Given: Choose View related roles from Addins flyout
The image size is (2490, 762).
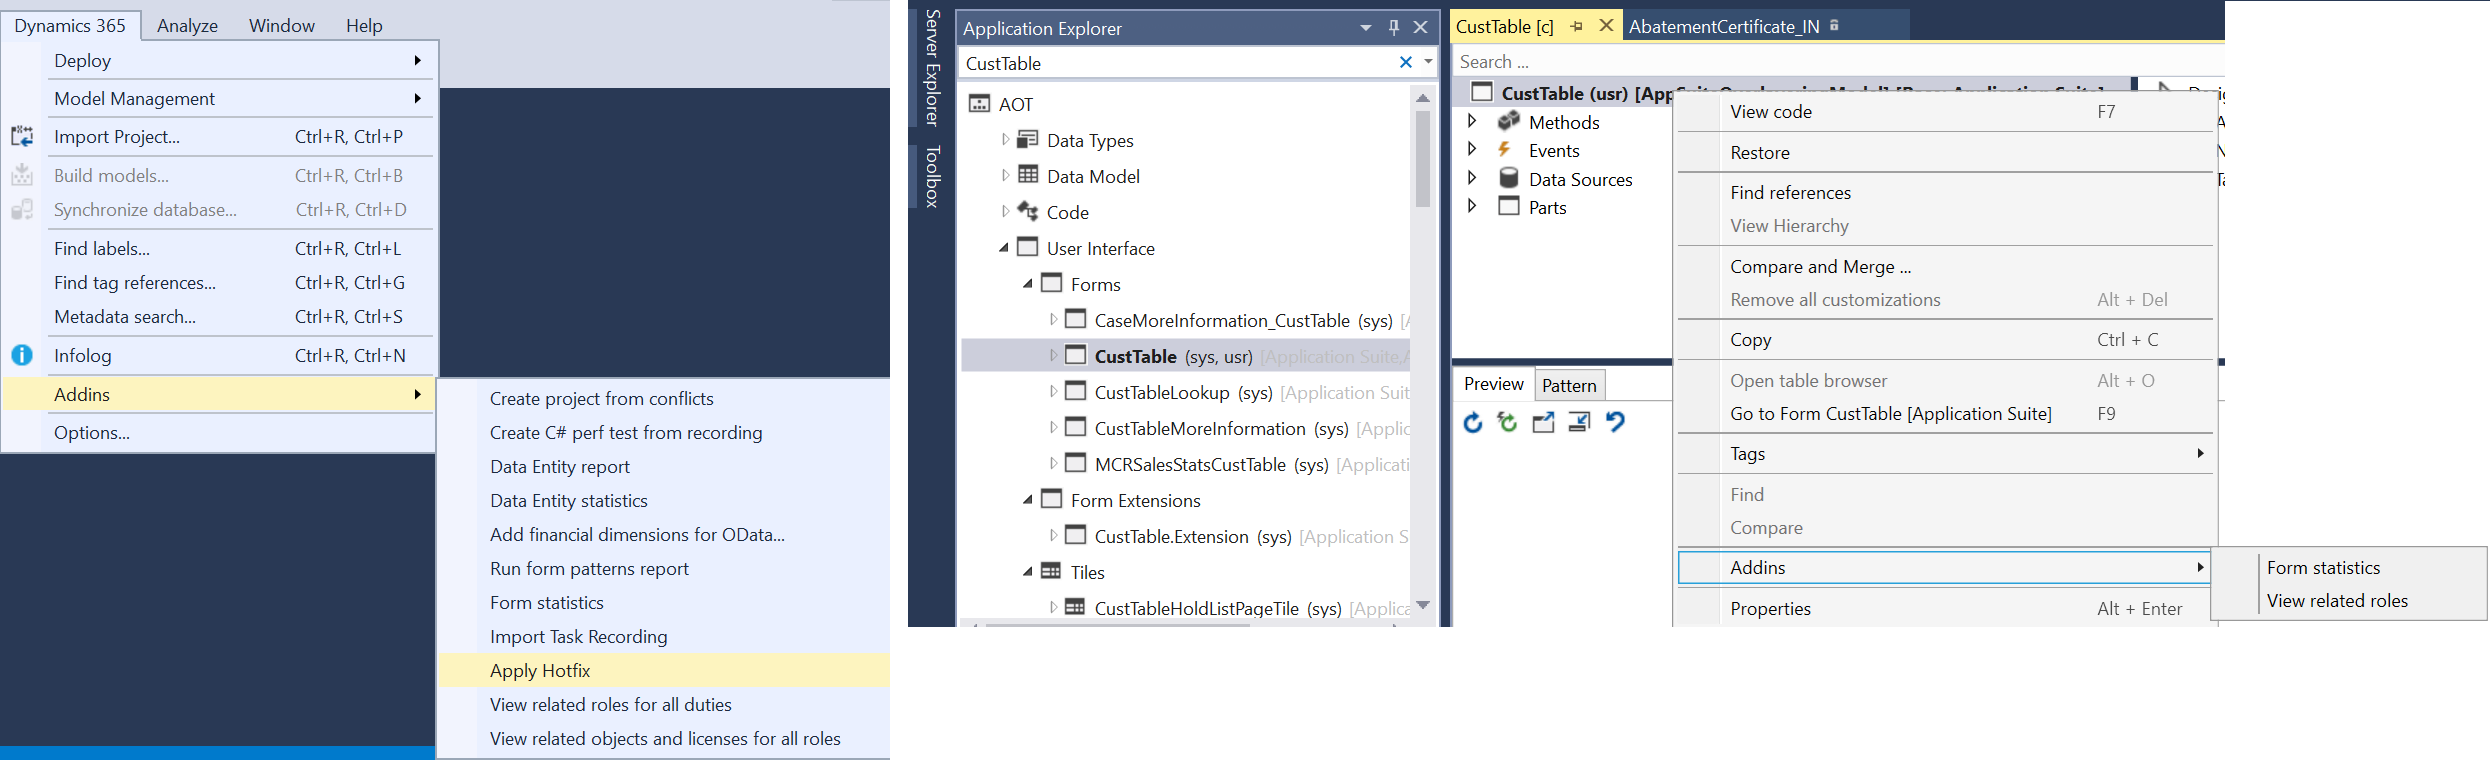Looking at the screenshot, I should coord(2349,601).
